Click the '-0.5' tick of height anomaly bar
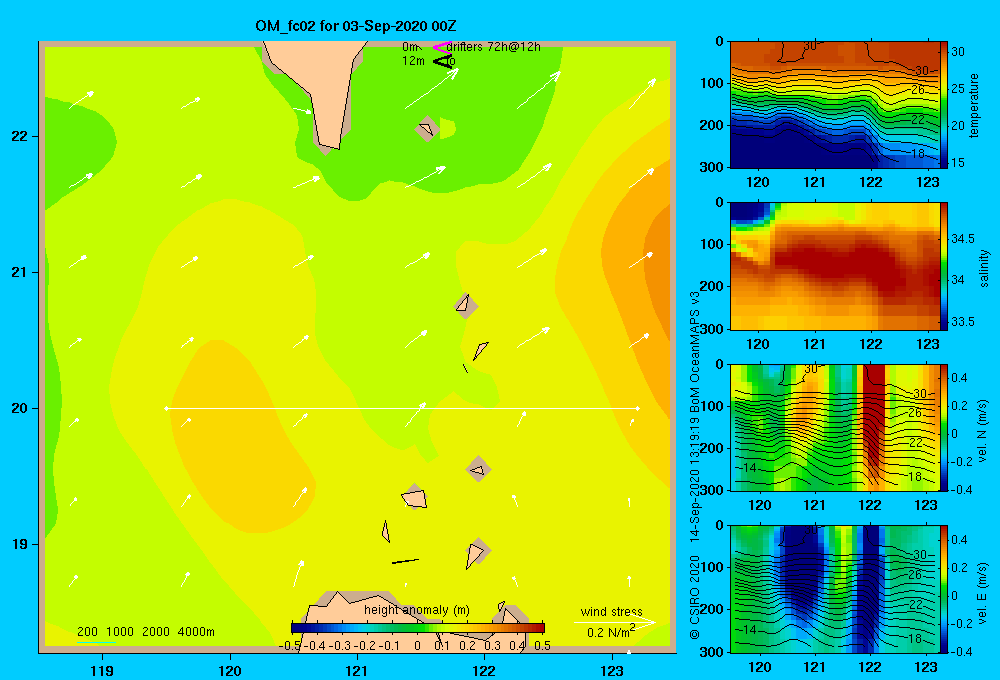Screen dimensions: 1000x680 point(289,646)
